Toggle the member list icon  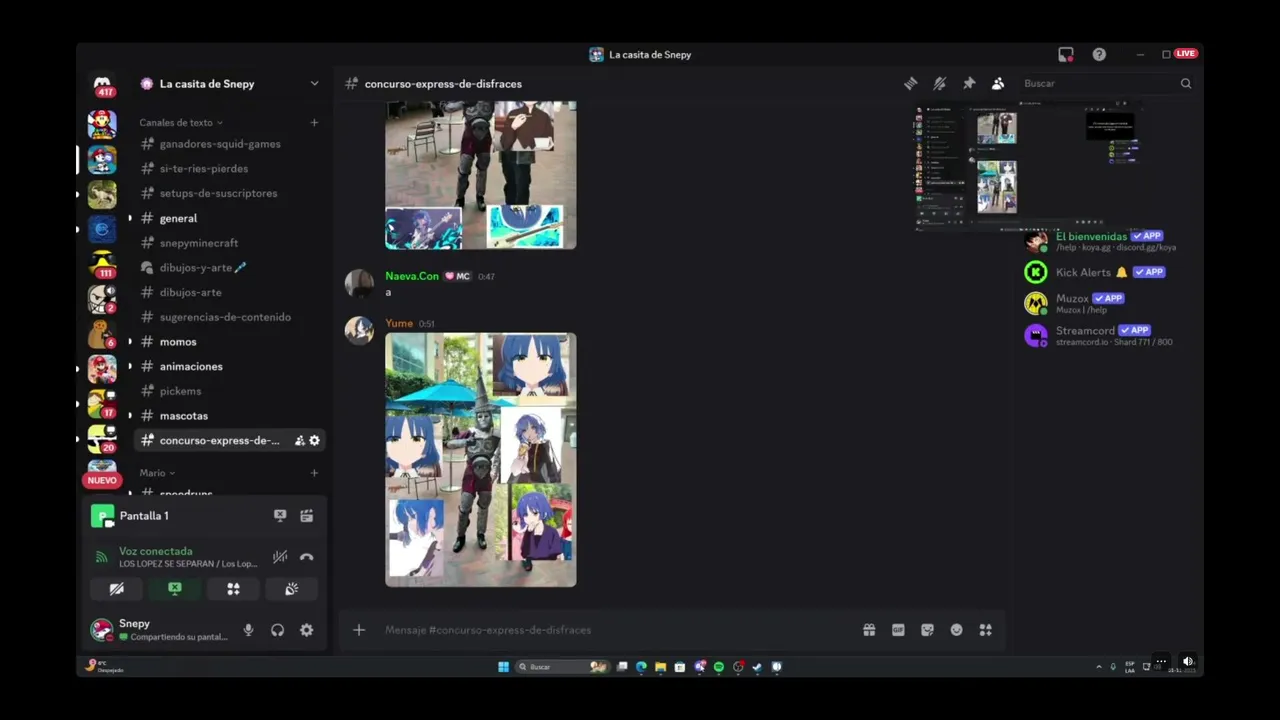click(x=997, y=84)
